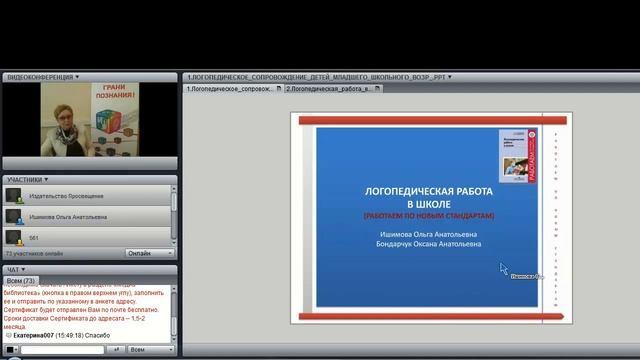Open the Всем recipient dropdown beside chat input
640x360 pixels.
tap(151, 350)
